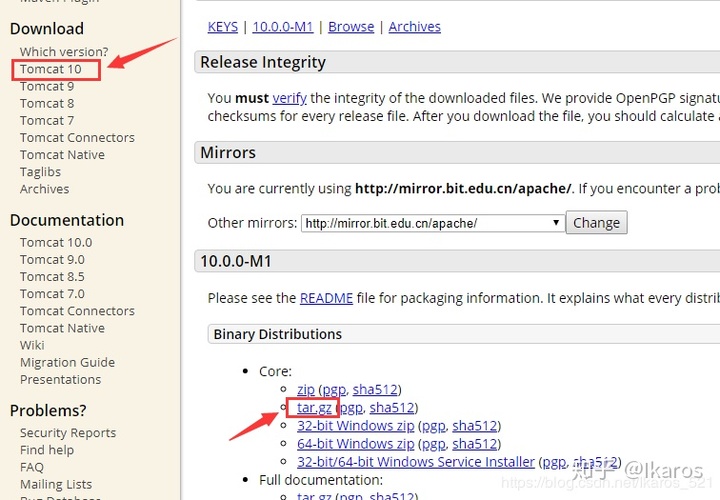Image resolution: width=720 pixels, height=500 pixels.
Task: Open the Find help link
Action: click(47, 449)
